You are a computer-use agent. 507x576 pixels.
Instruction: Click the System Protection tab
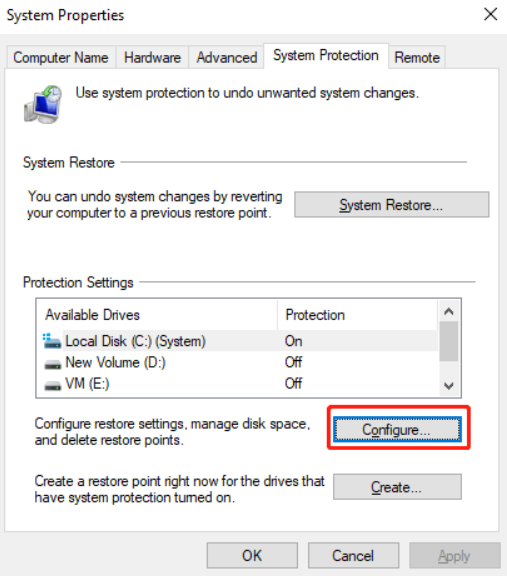pos(326,55)
